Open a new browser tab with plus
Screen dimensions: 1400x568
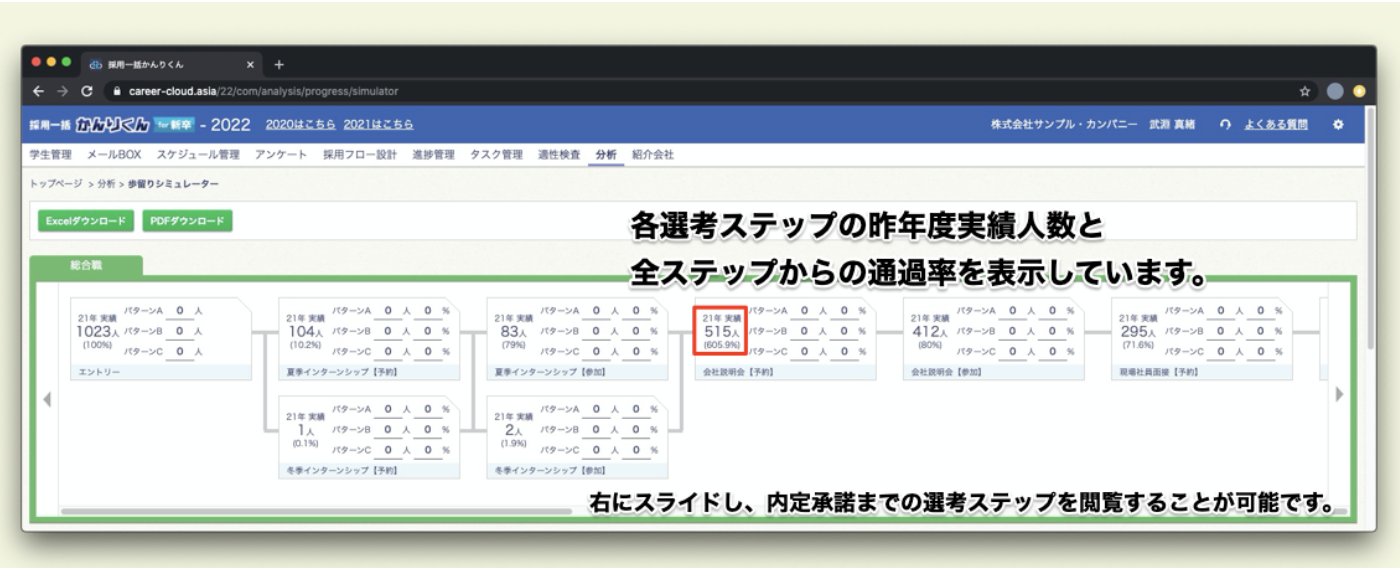pos(279,65)
